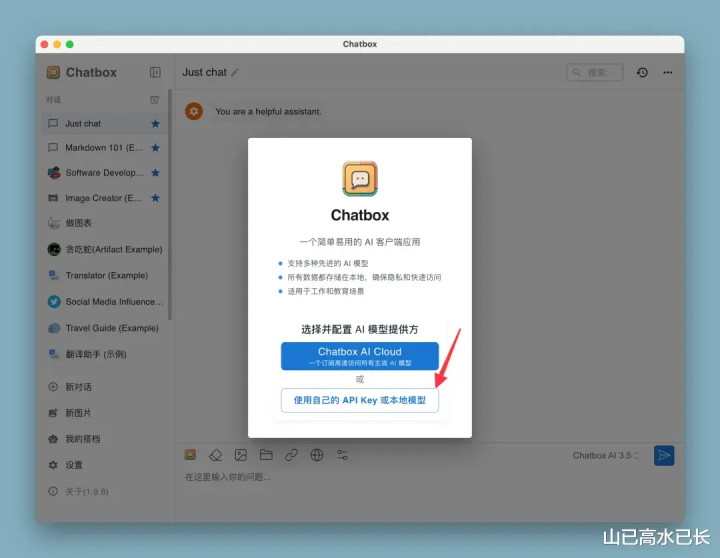Open the more options ellipsis menu
This screenshot has width=720, height=558.
[668, 73]
